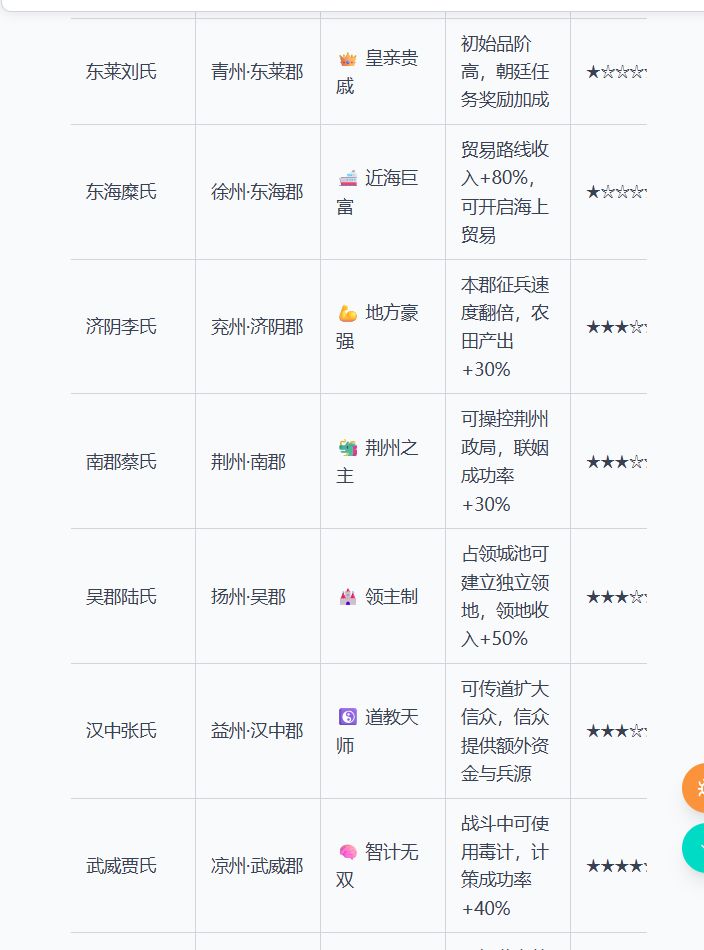The image size is (704, 950).
Task: Click the crown icon beside 皇亲贵戚
Action: coord(348,59)
